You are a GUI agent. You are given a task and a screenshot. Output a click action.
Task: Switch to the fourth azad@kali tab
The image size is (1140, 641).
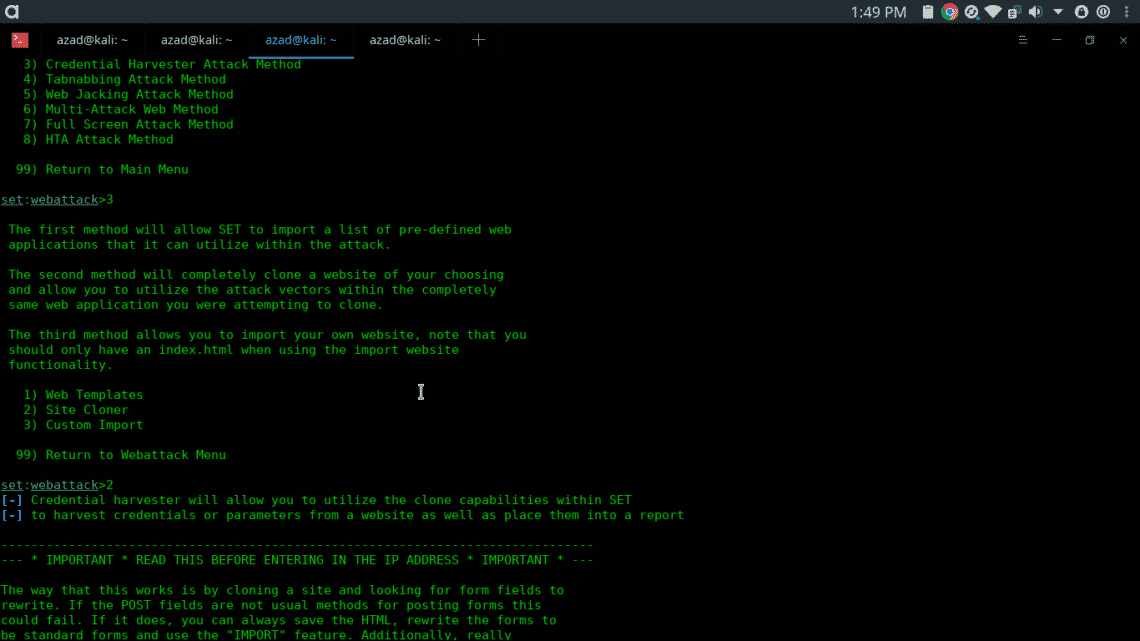(405, 40)
